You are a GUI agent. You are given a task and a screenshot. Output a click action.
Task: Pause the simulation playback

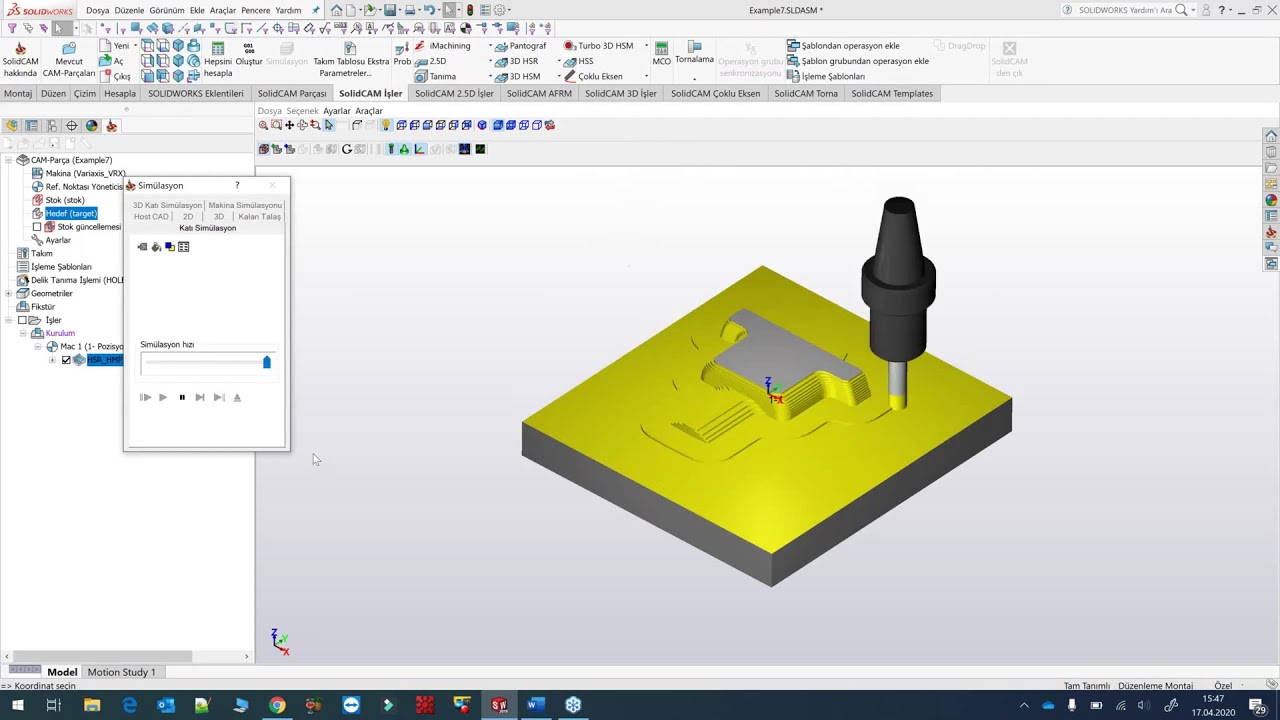pos(182,398)
